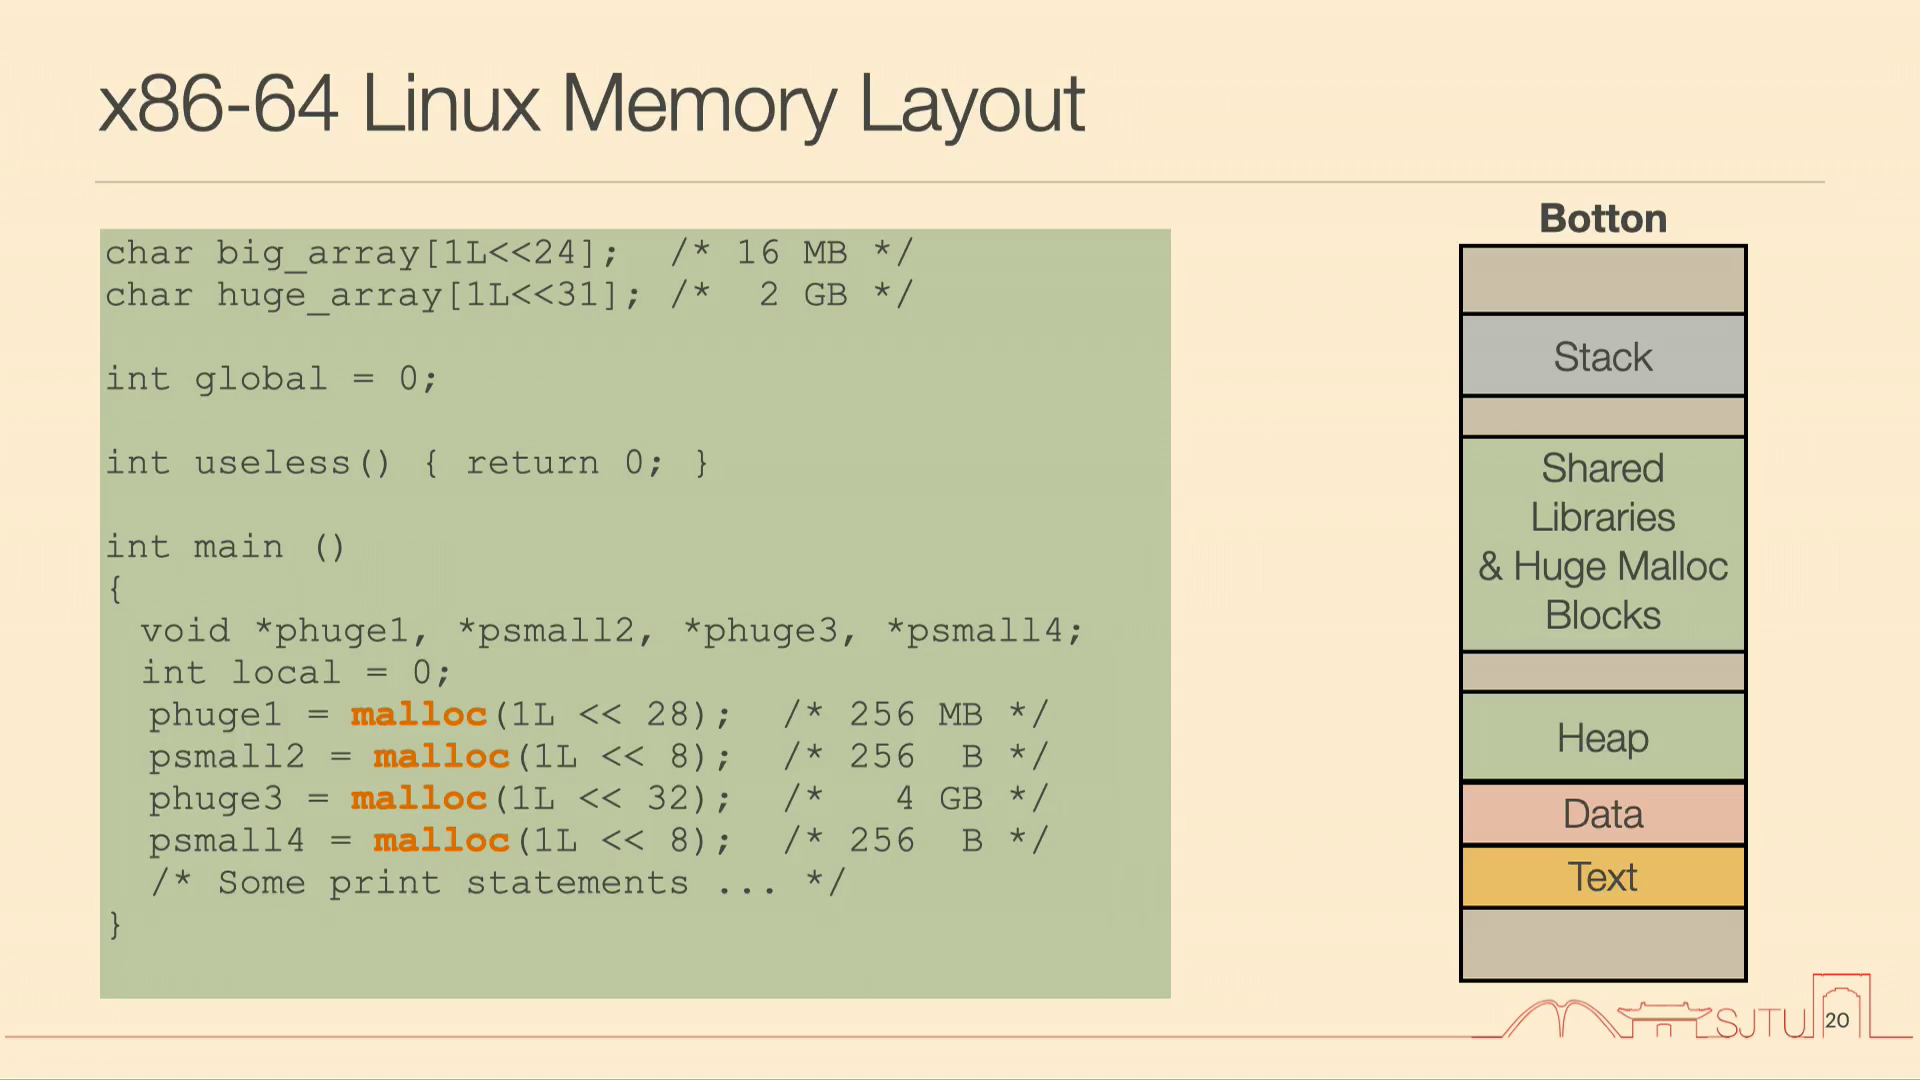Click the '/* 16 MB */' comment
1920x1080 pixels.
pyautogui.click(x=793, y=253)
